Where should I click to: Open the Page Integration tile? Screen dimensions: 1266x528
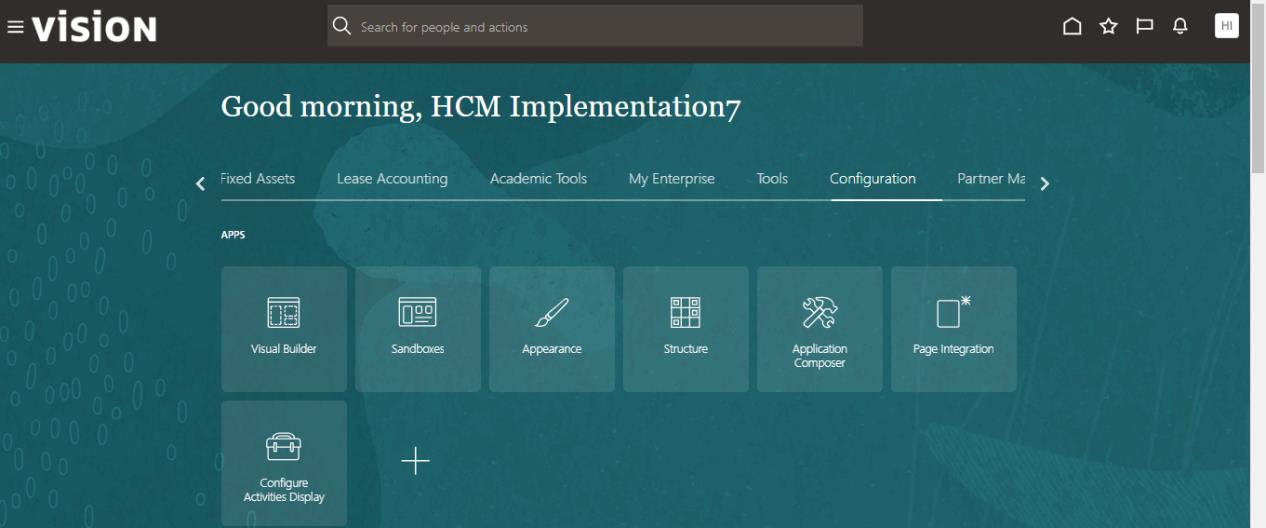click(x=954, y=328)
